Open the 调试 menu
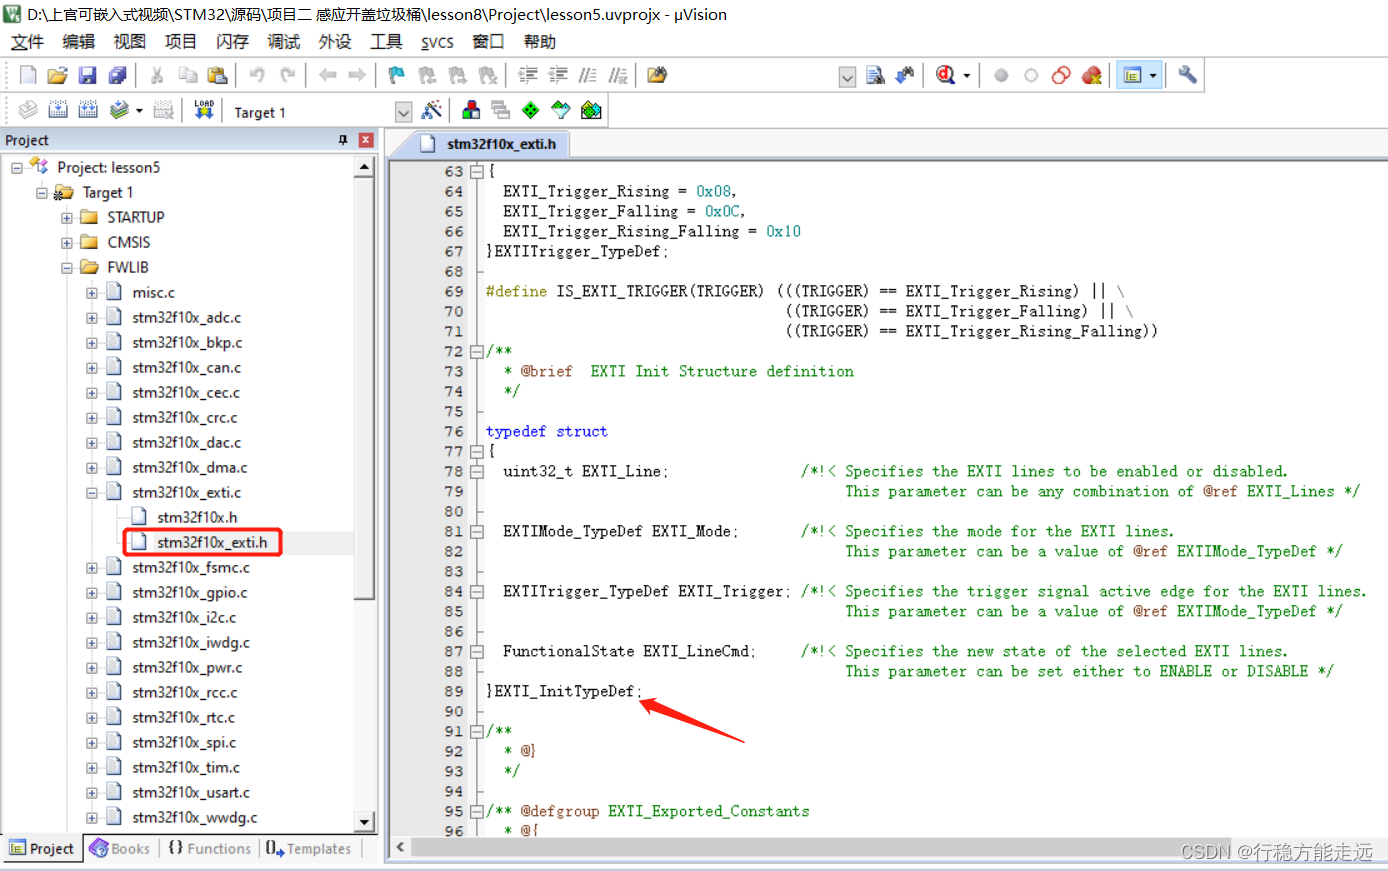1388x871 pixels. 283,41
